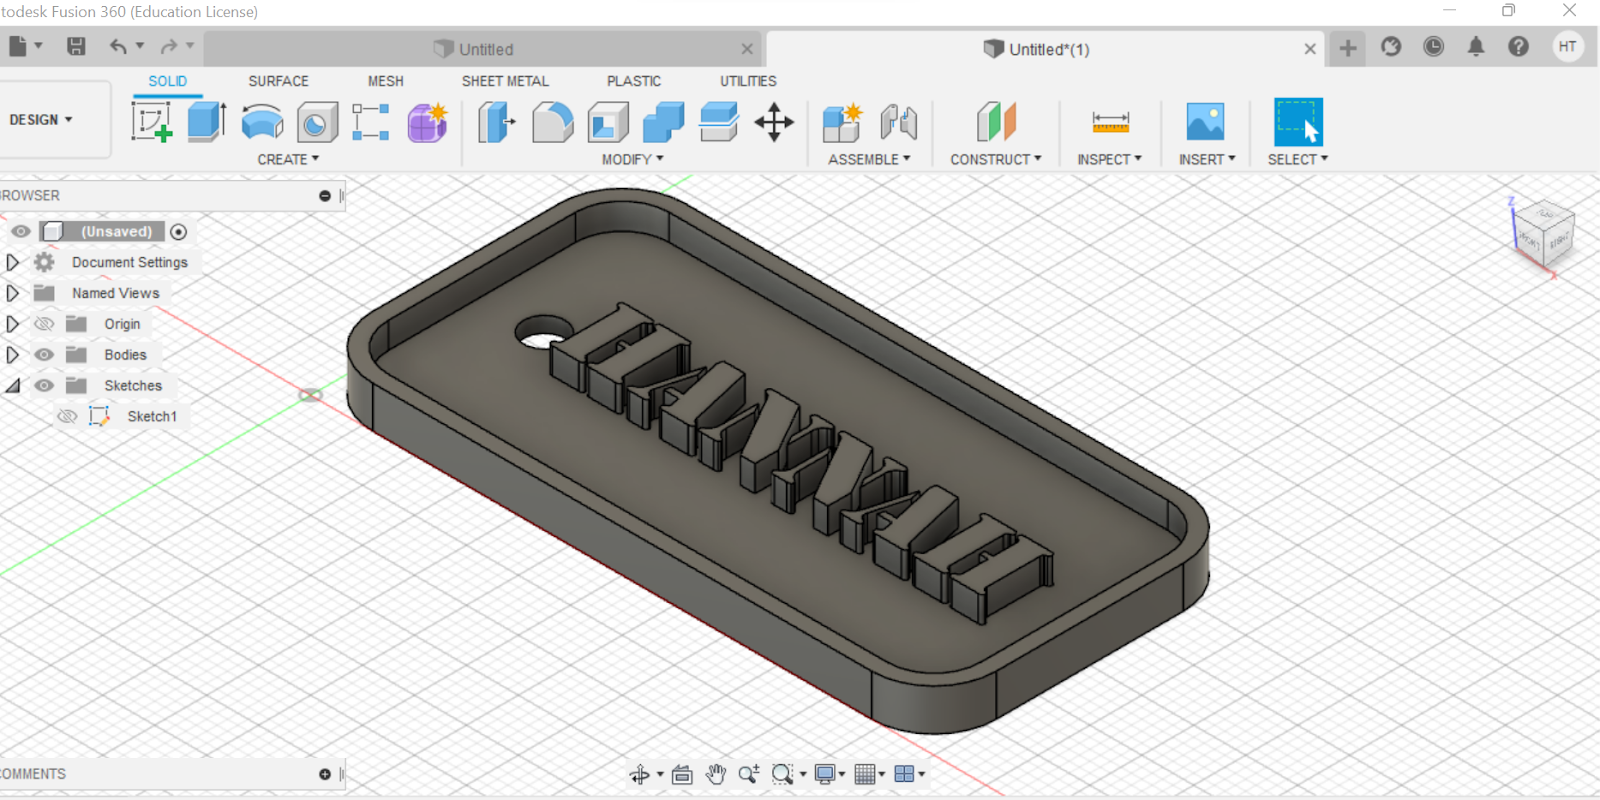Click the Undo arrow
This screenshot has width=1600, height=800.
tap(119, 46)
